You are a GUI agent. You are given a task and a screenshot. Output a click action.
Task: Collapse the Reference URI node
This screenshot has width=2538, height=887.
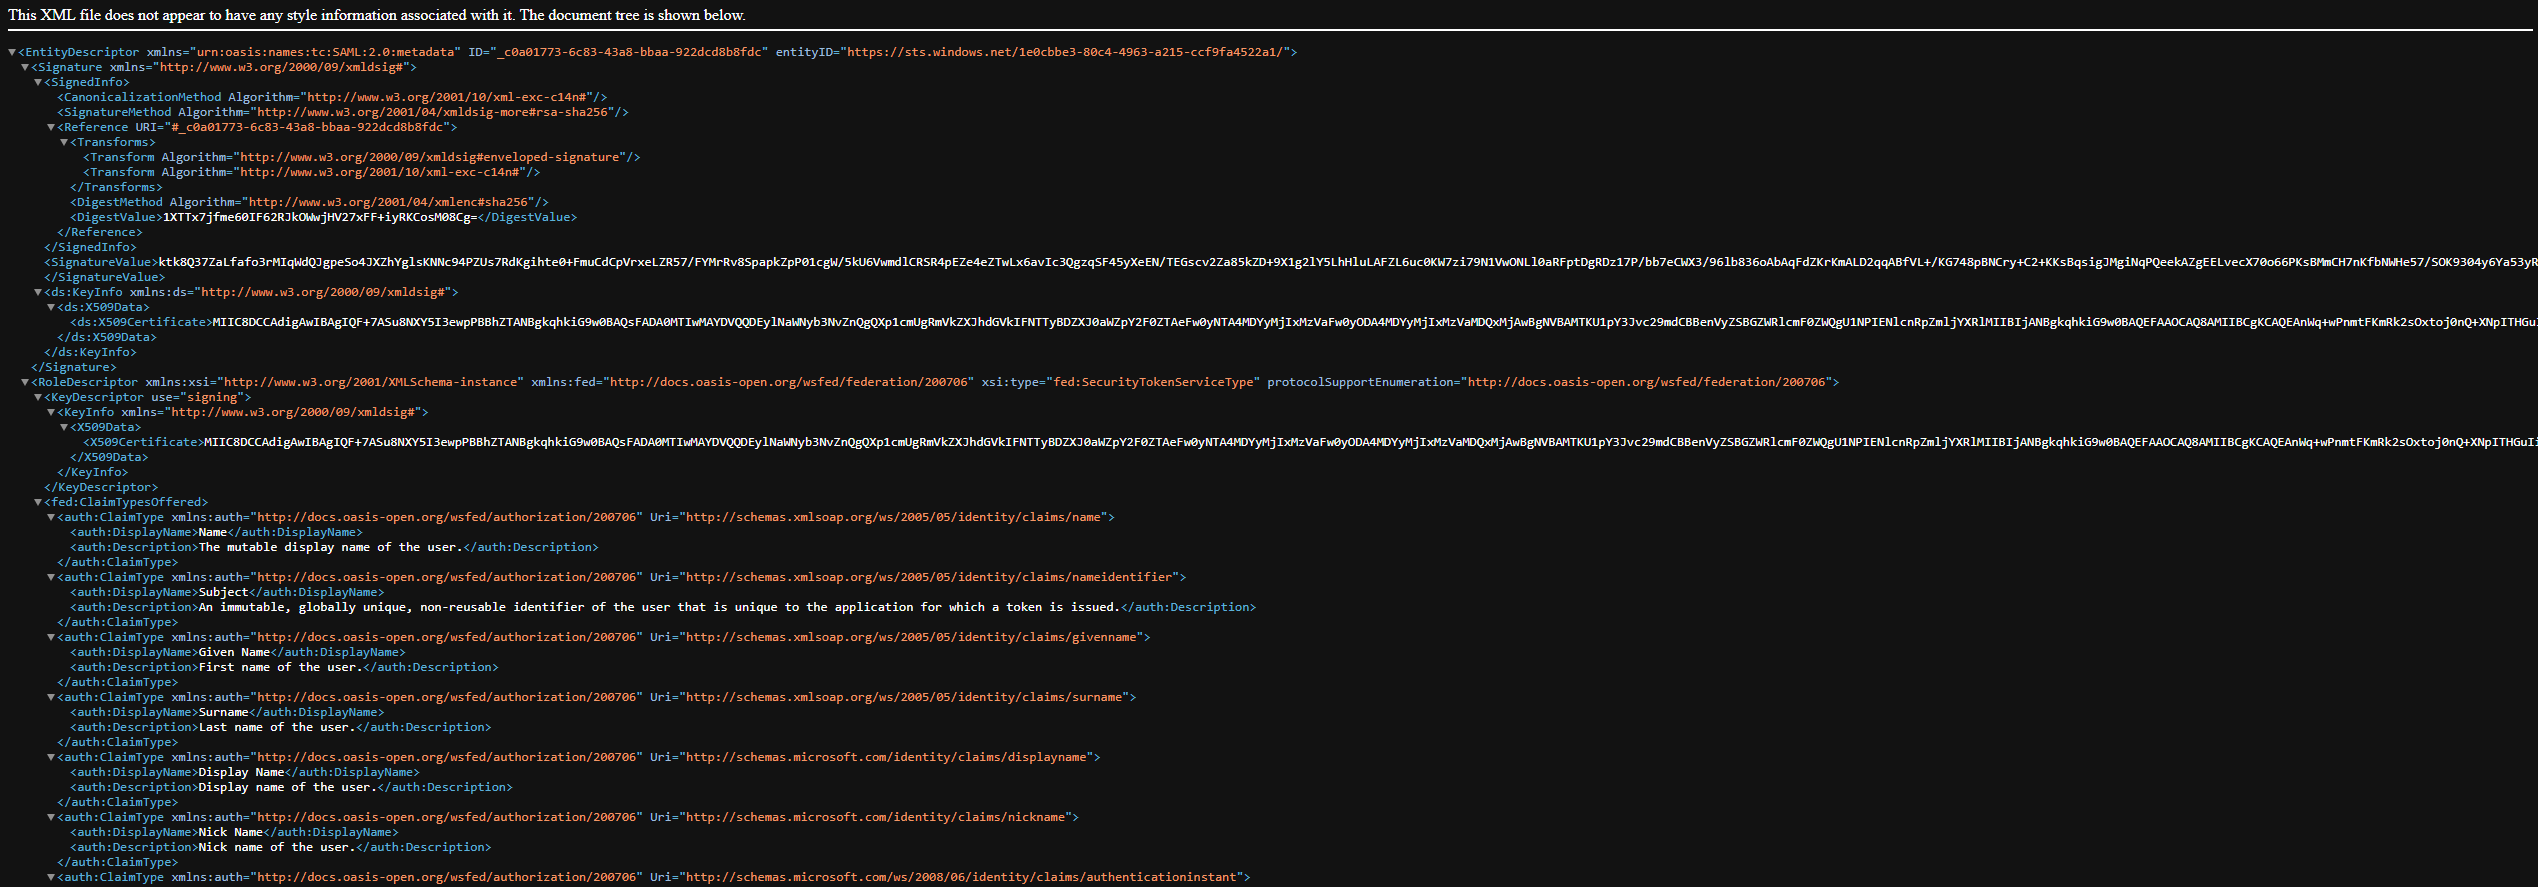(51, 127)
